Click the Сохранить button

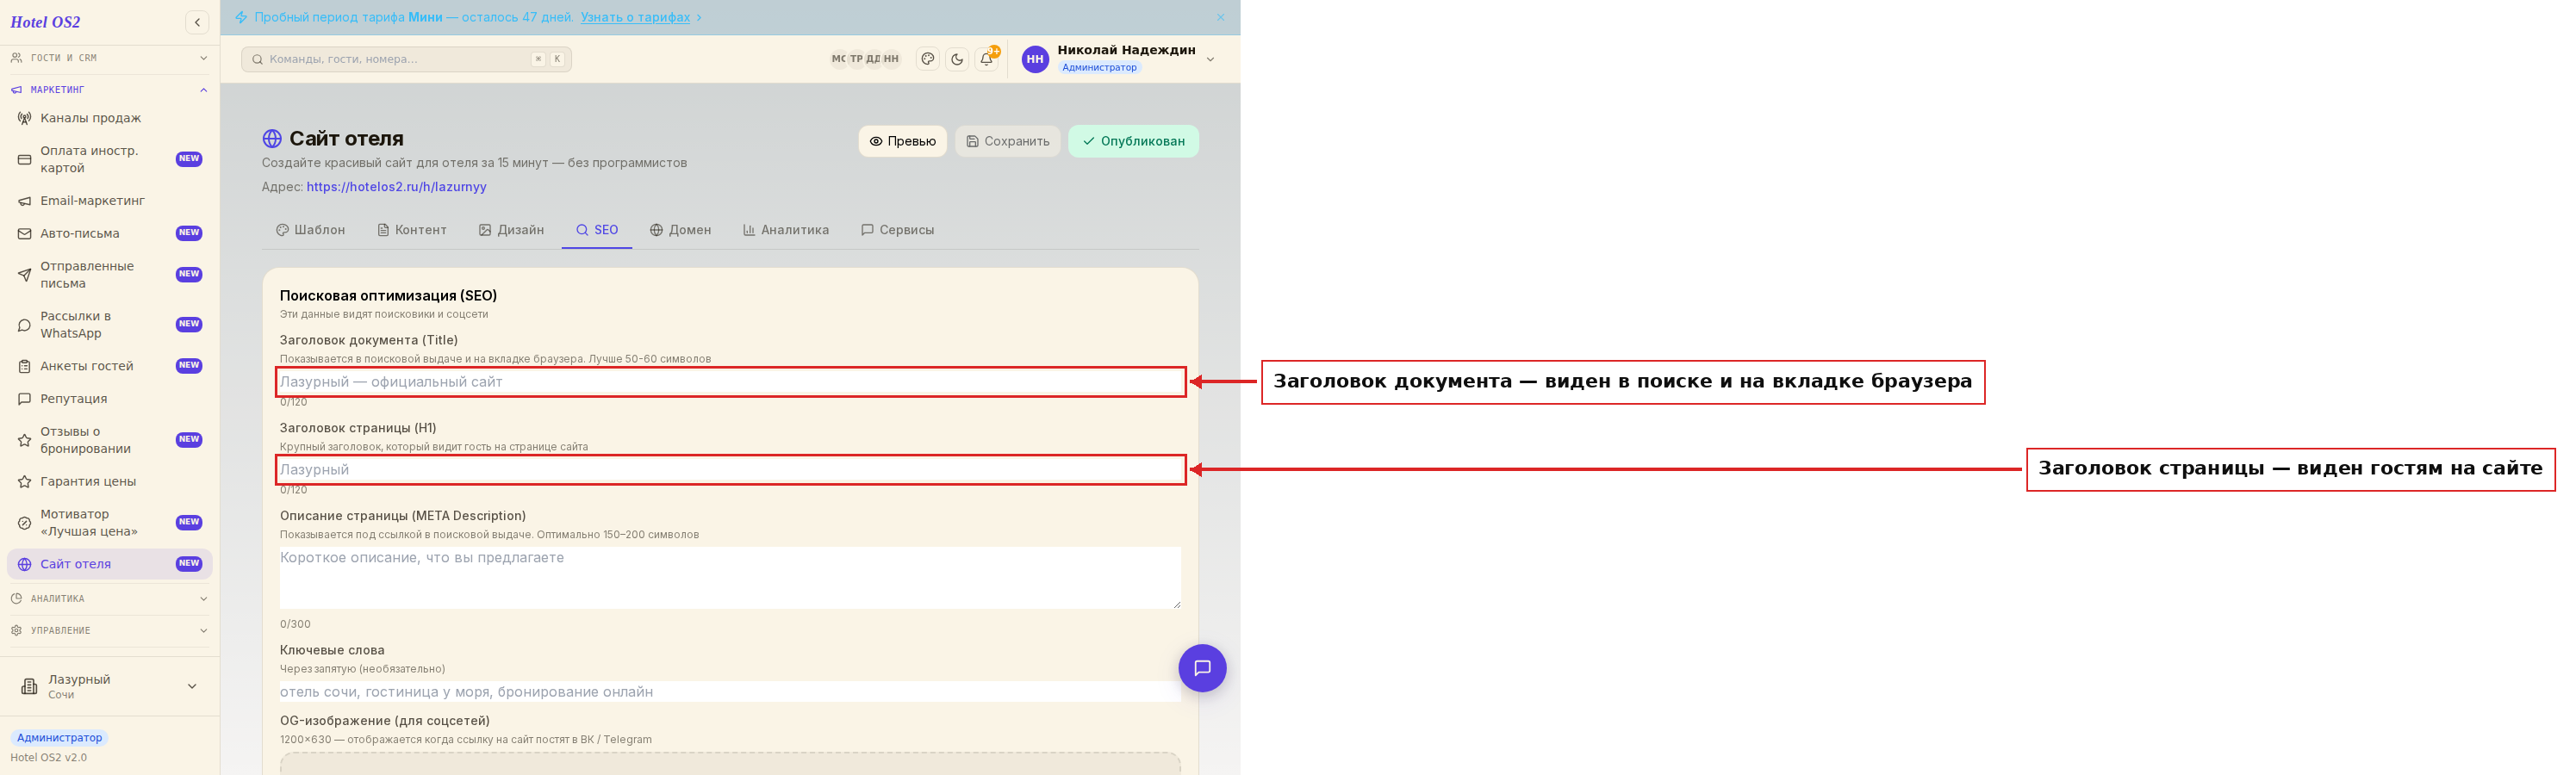click(x=1007, y=141)
